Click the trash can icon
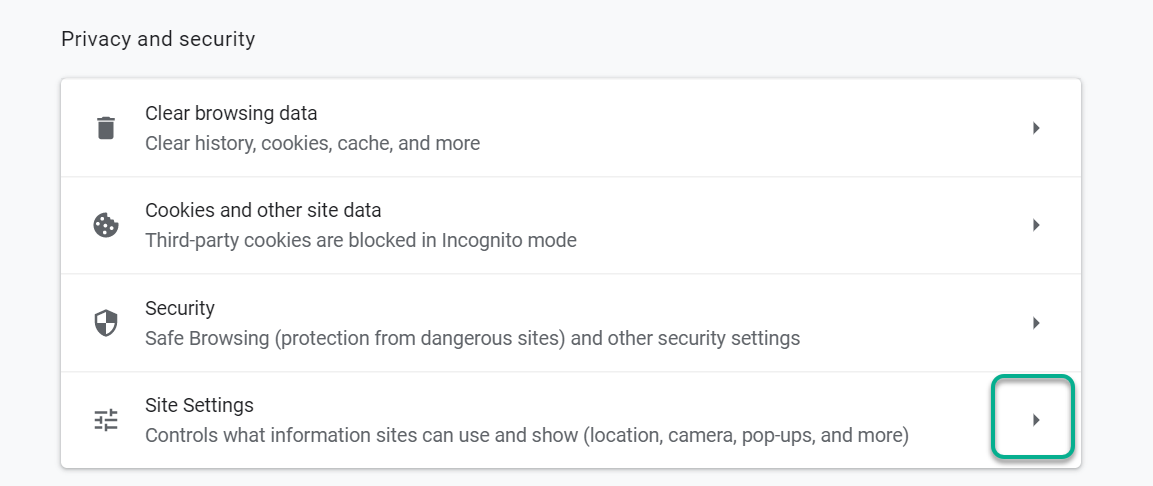Viewport: 1153px width, 486px height. [x=106, y=128]
